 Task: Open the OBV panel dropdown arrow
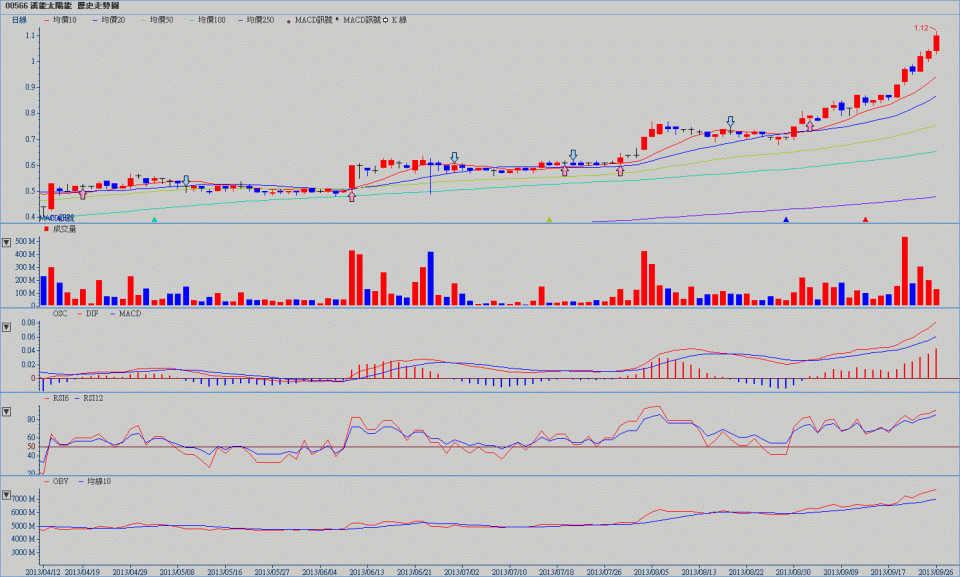pyautogui.click(x=8, y=494)
